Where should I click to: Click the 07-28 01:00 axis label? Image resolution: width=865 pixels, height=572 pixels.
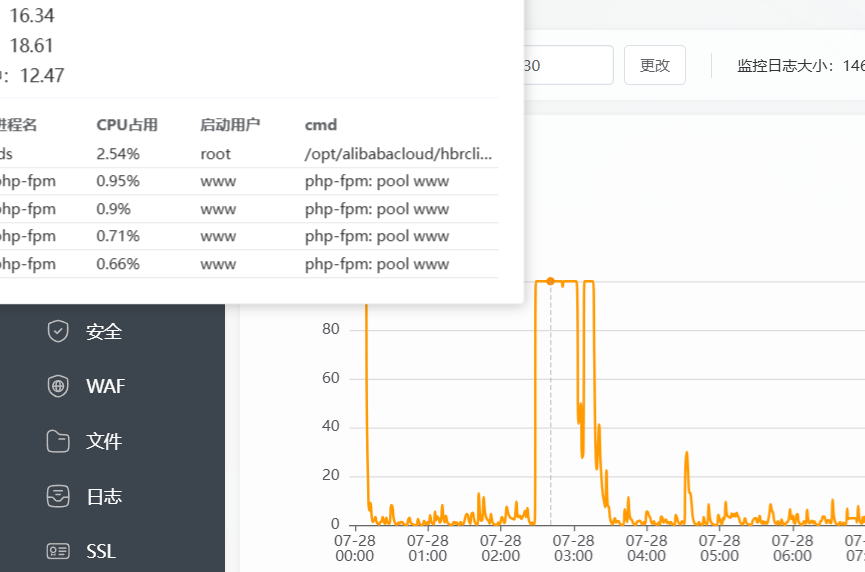[428, 548]
